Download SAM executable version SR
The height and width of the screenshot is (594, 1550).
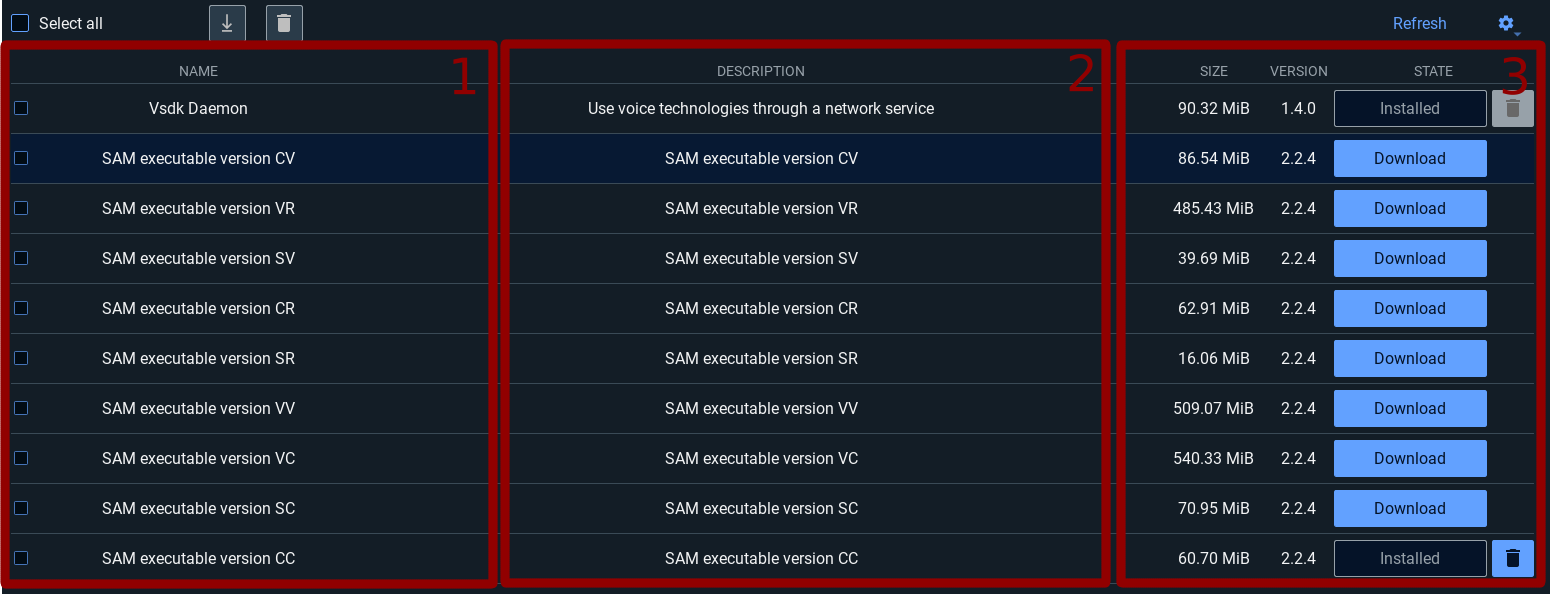[1409, 359]
